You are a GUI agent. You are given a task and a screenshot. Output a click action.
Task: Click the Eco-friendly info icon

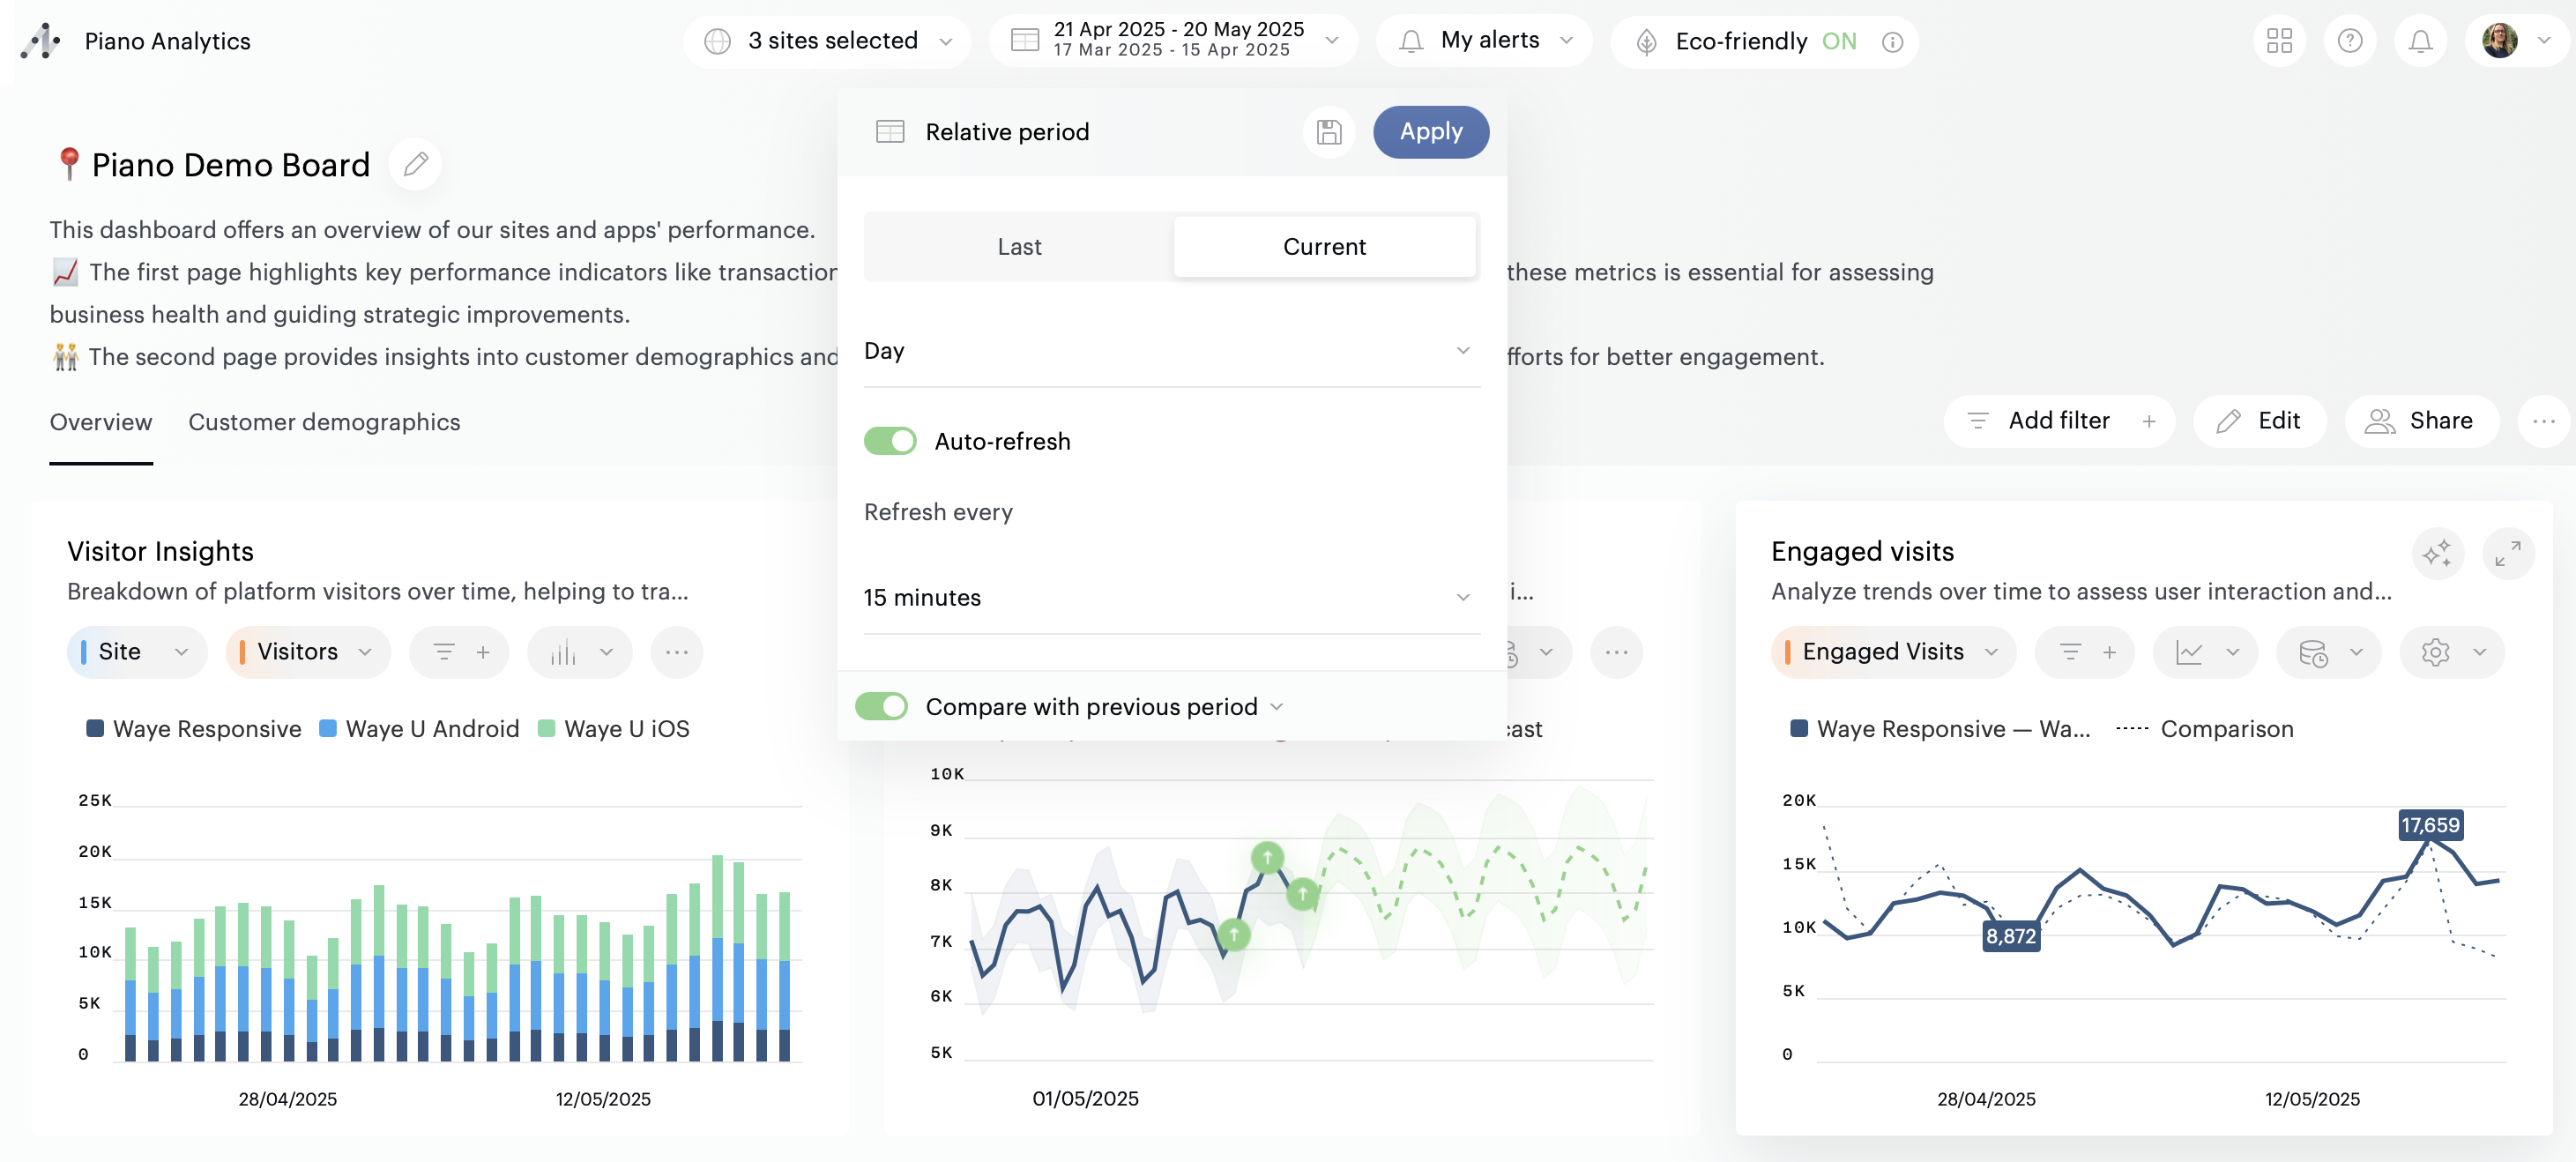(x=1892, y=42)
